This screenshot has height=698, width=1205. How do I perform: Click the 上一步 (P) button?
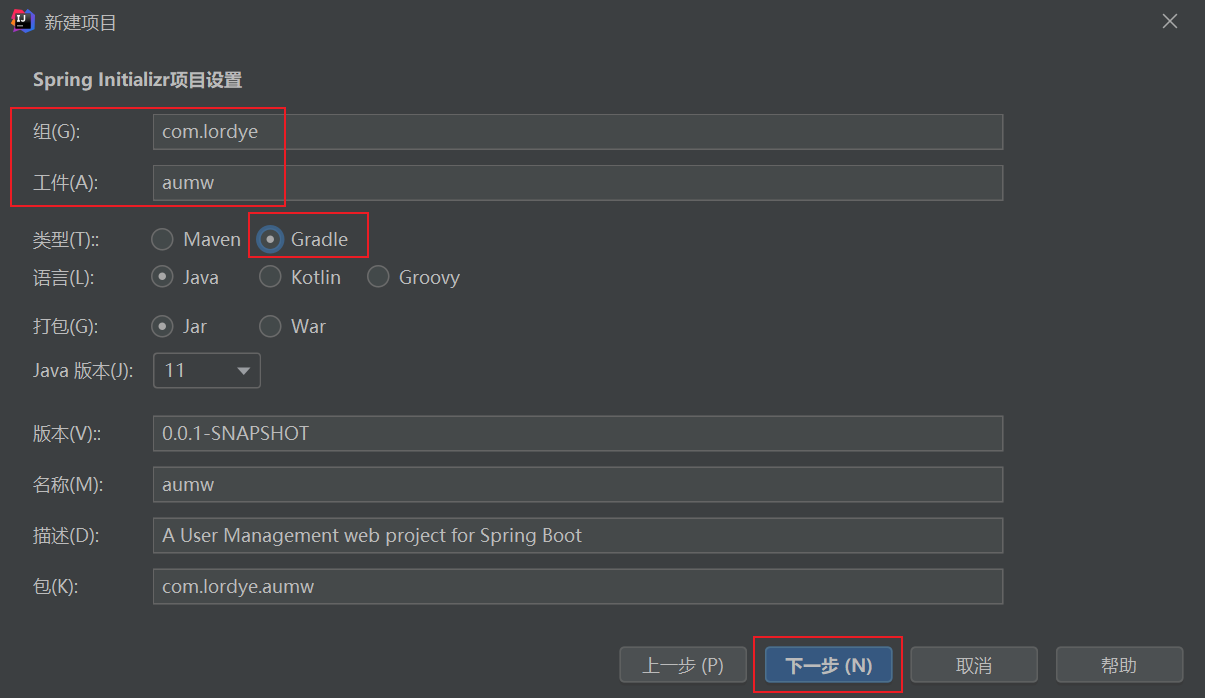(x=683, y=664)
